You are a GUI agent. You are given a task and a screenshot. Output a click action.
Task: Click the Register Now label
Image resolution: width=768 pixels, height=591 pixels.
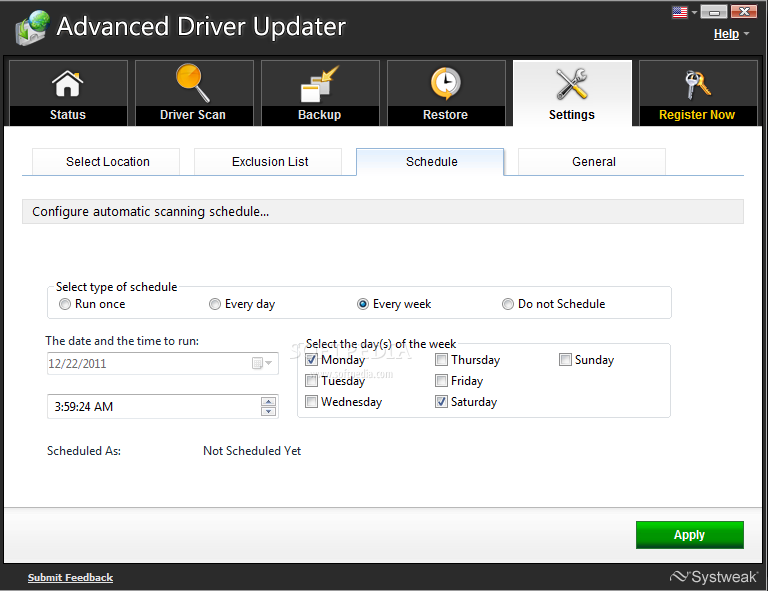pos(697,115)
